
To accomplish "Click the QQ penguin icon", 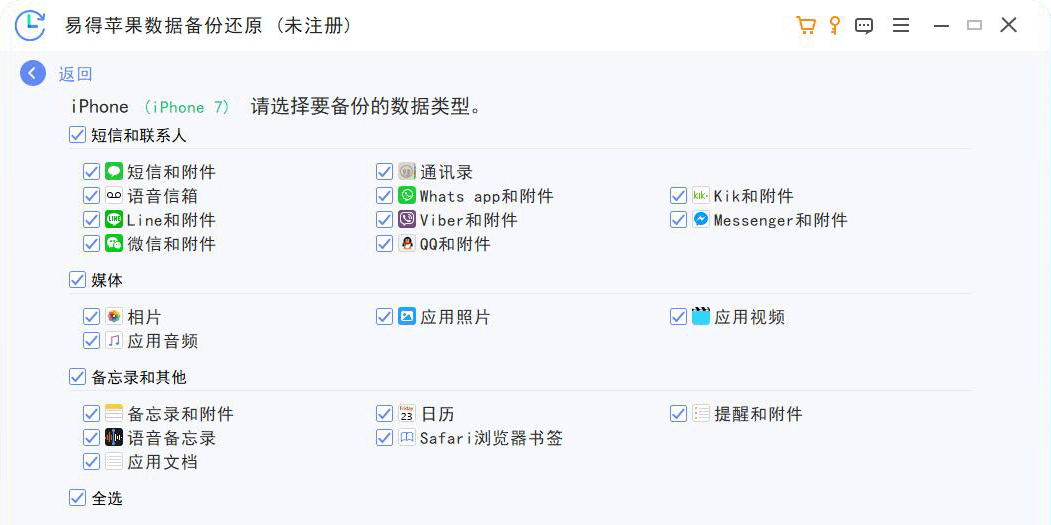I will (407, 243).
